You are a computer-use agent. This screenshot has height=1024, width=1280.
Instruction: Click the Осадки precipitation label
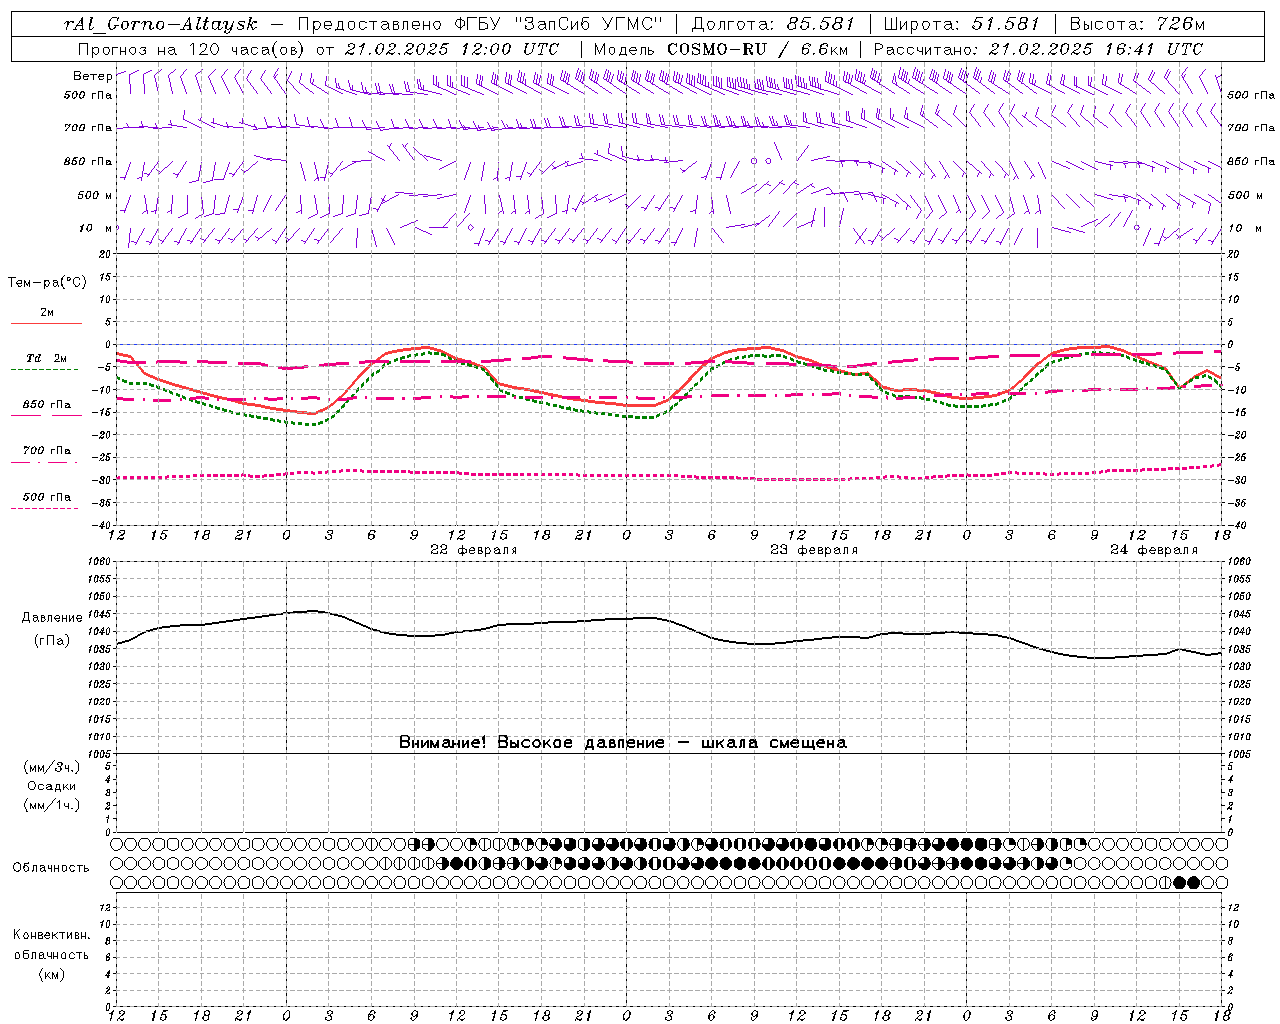pos(51,786)
